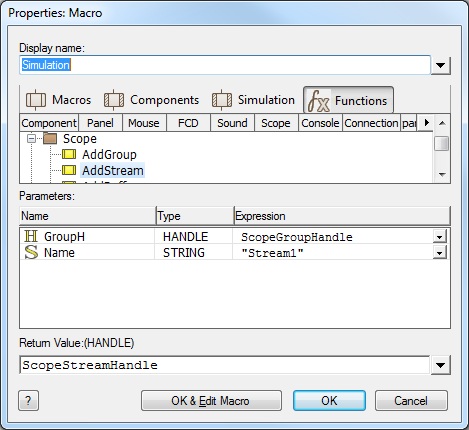Click the Components tab icon
The width and height of the screenshot is (469, 430).
coord(114,100)
